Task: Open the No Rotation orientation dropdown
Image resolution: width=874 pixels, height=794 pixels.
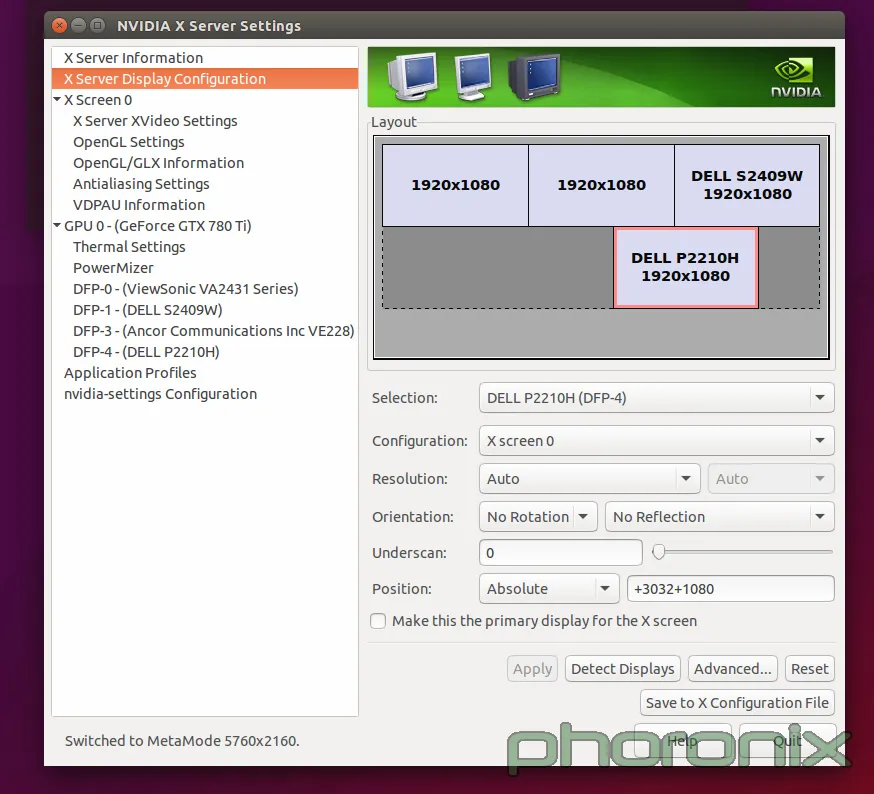Action: tap(538, 517)
